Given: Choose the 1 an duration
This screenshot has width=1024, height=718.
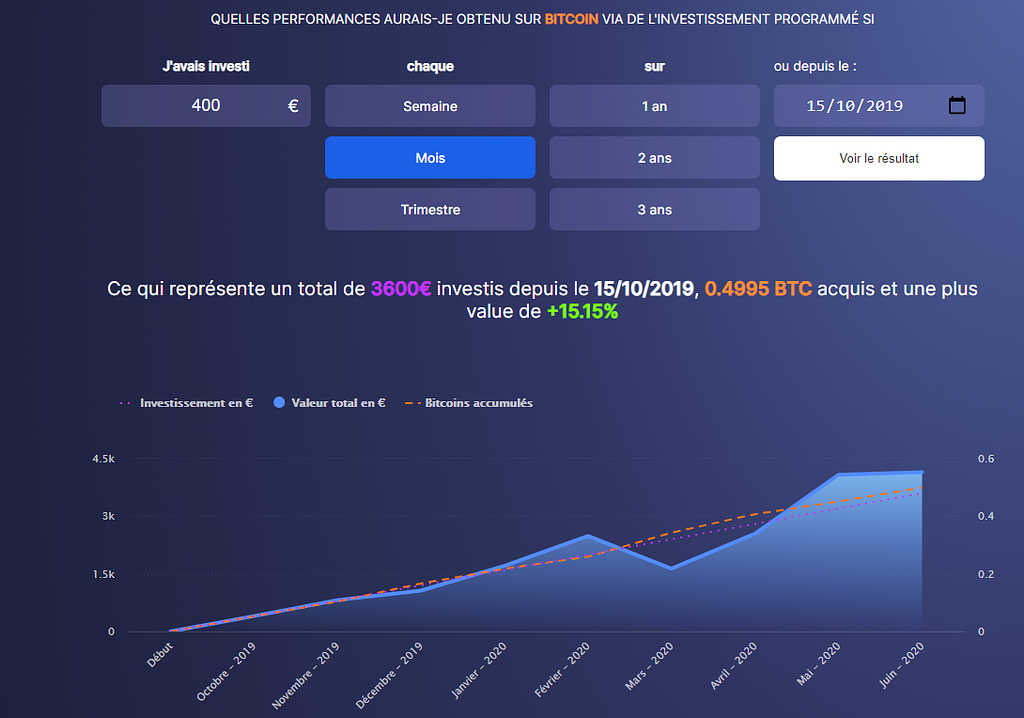Looking at the screenshot, I should click(654, 106).
